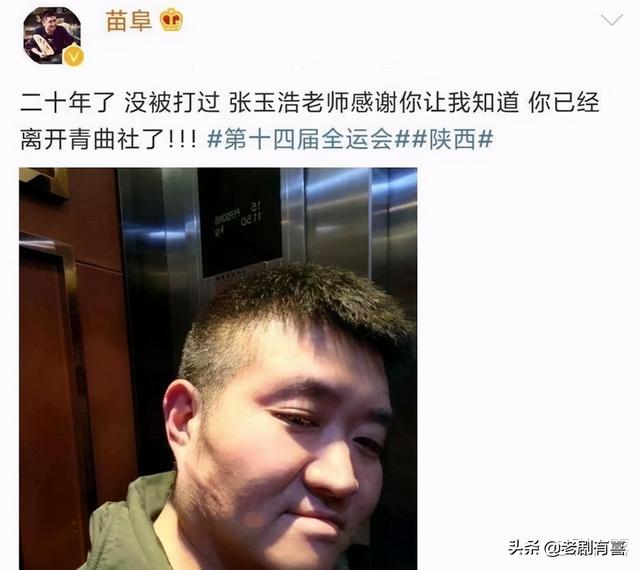The width and height of the screenshot is (640, 570).
Task: Click the elevator floor display screen
Action: 240,222
